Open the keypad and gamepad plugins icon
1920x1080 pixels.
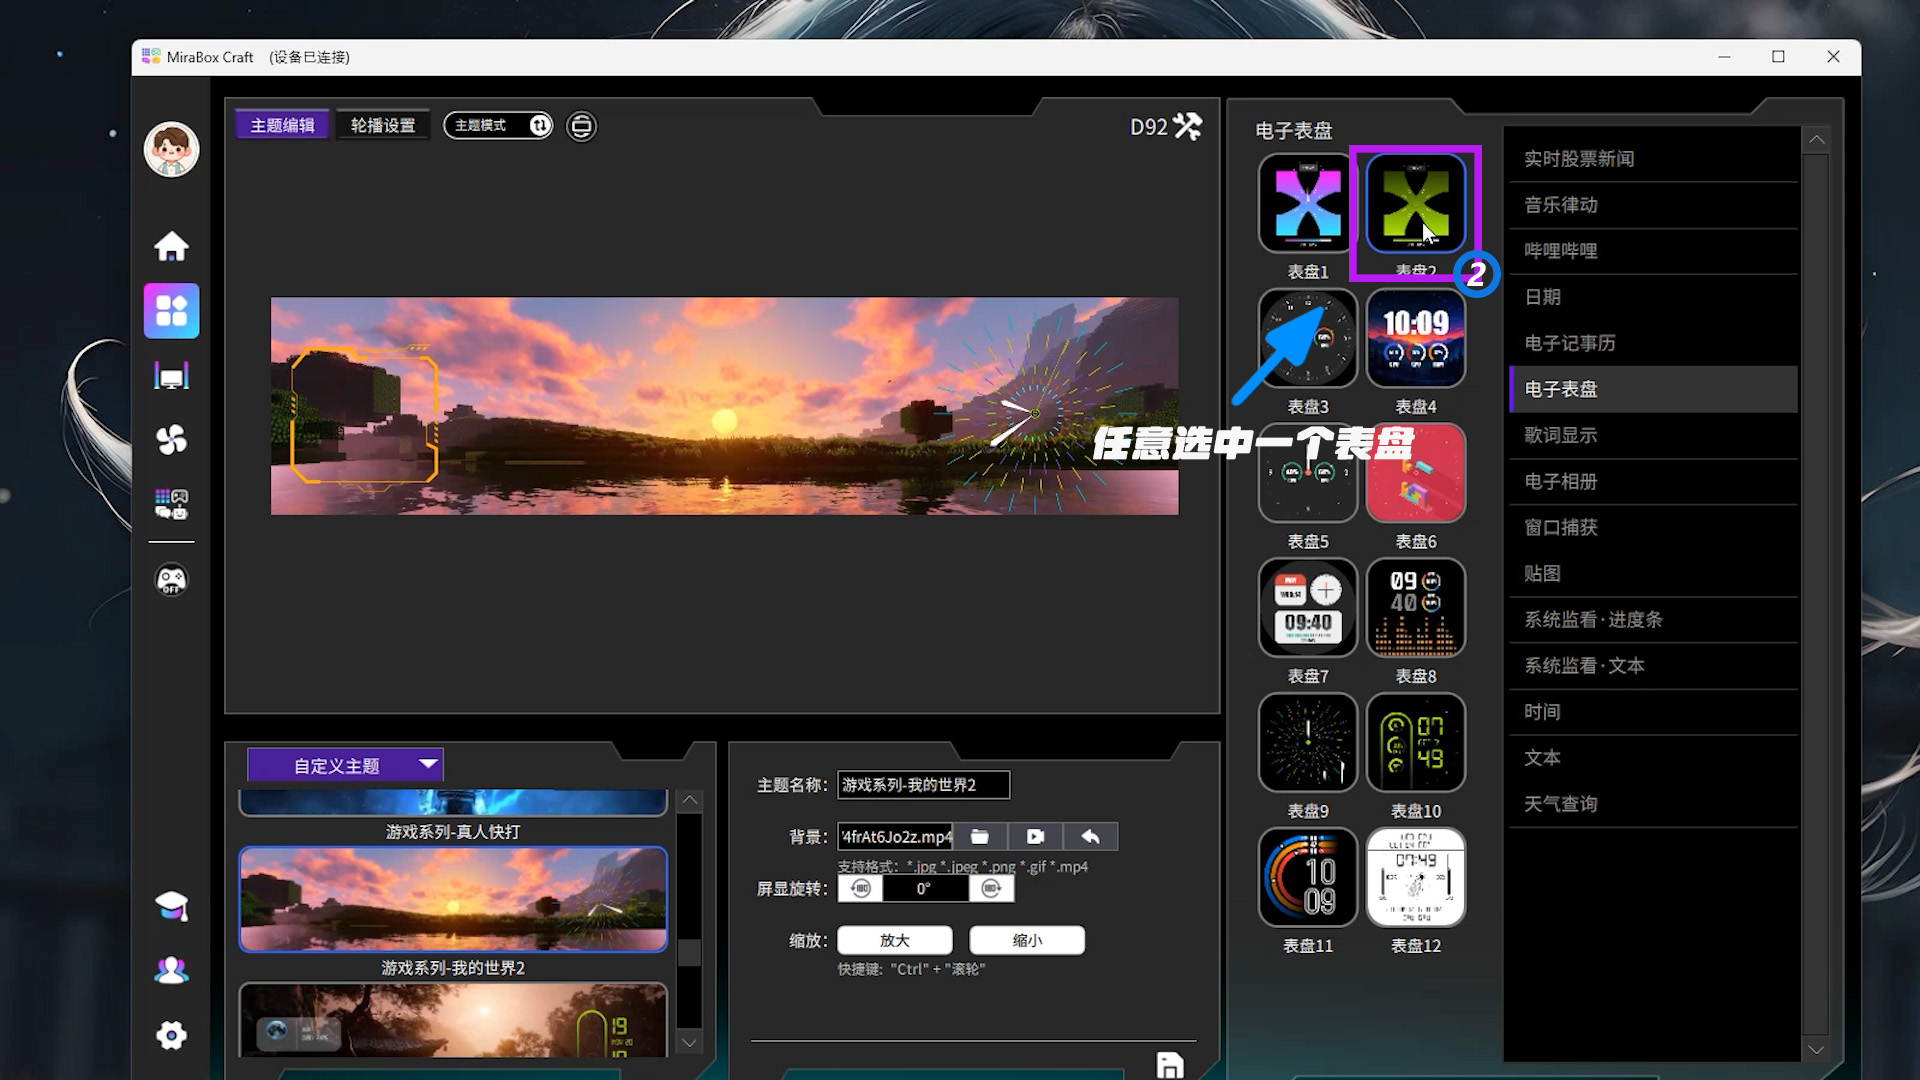click(171, 504)
